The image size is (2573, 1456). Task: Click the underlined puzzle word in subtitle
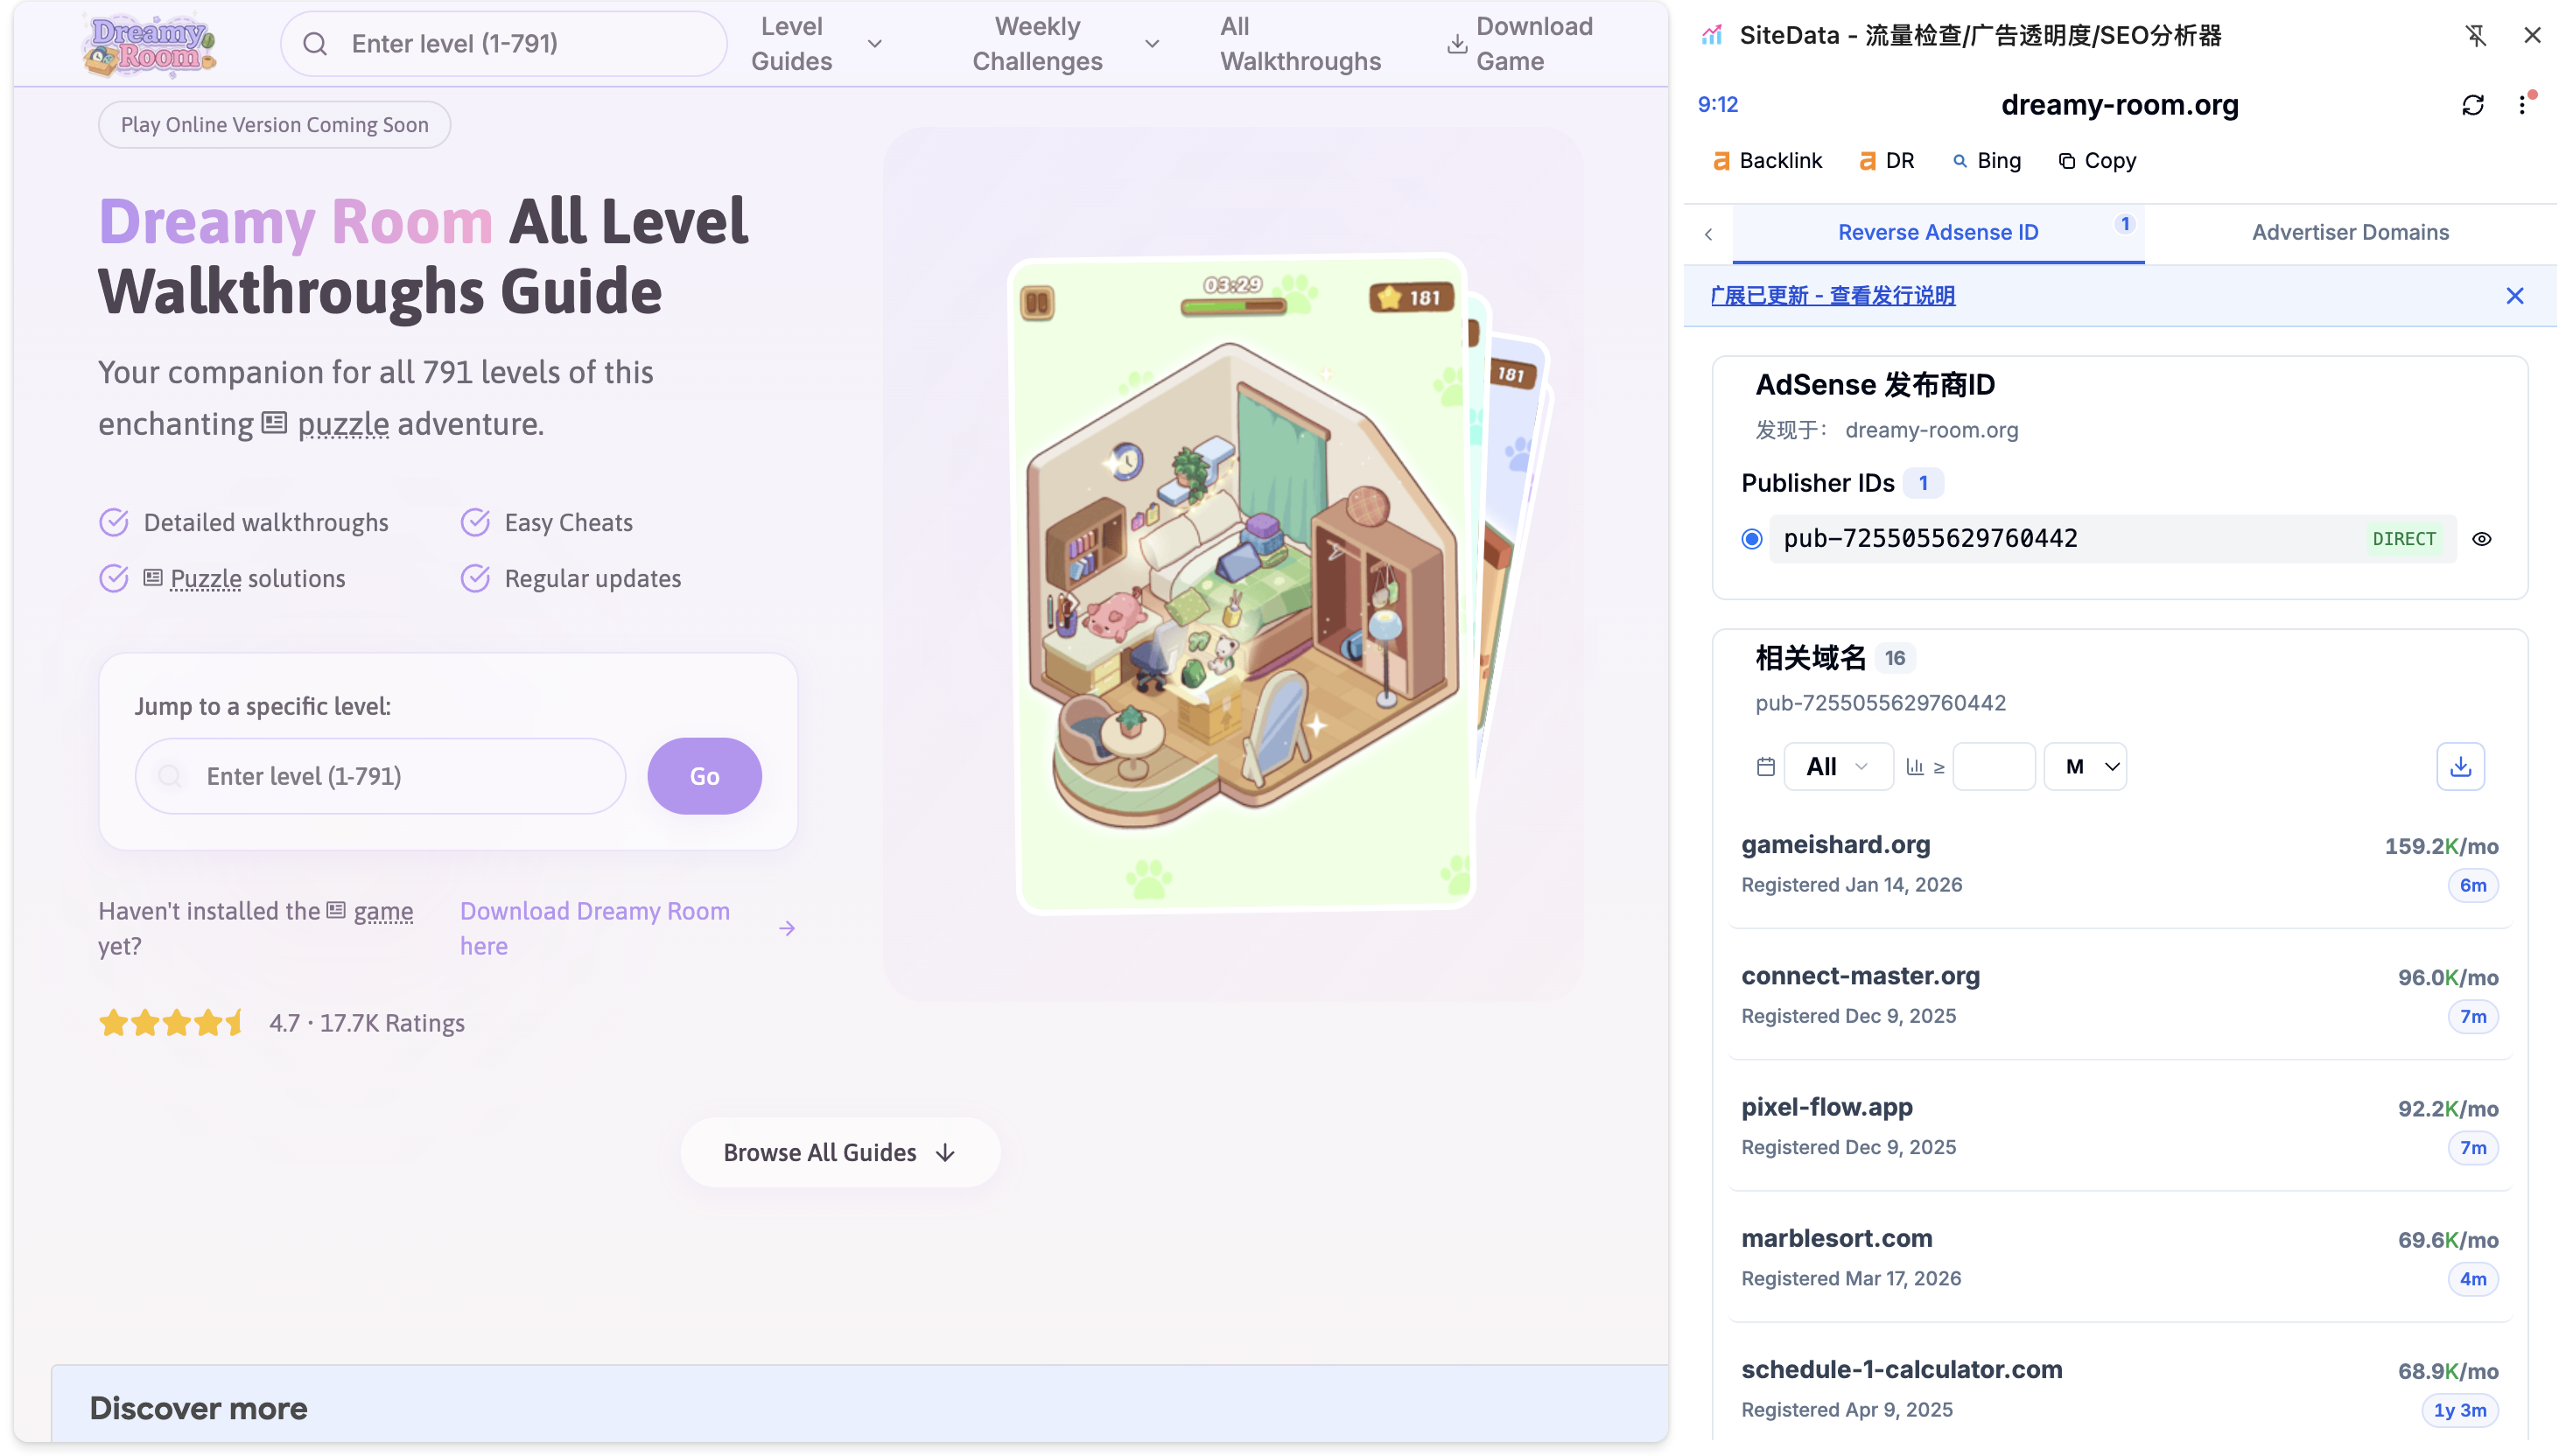(343, 424)
